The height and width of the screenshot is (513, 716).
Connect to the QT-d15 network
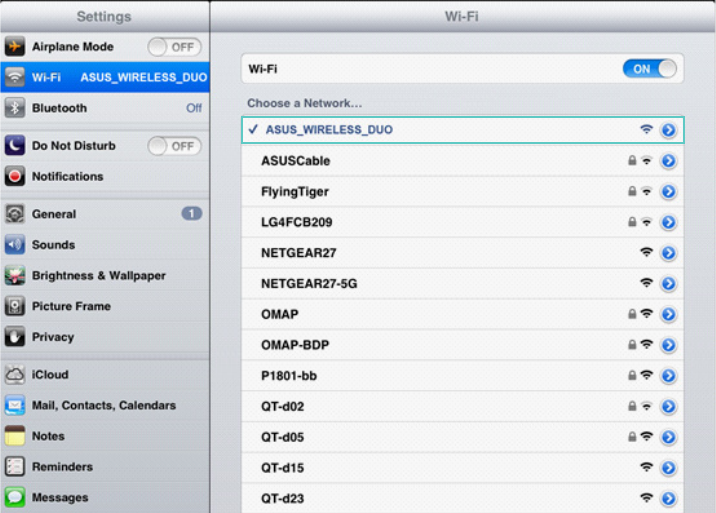click(463, 468)
